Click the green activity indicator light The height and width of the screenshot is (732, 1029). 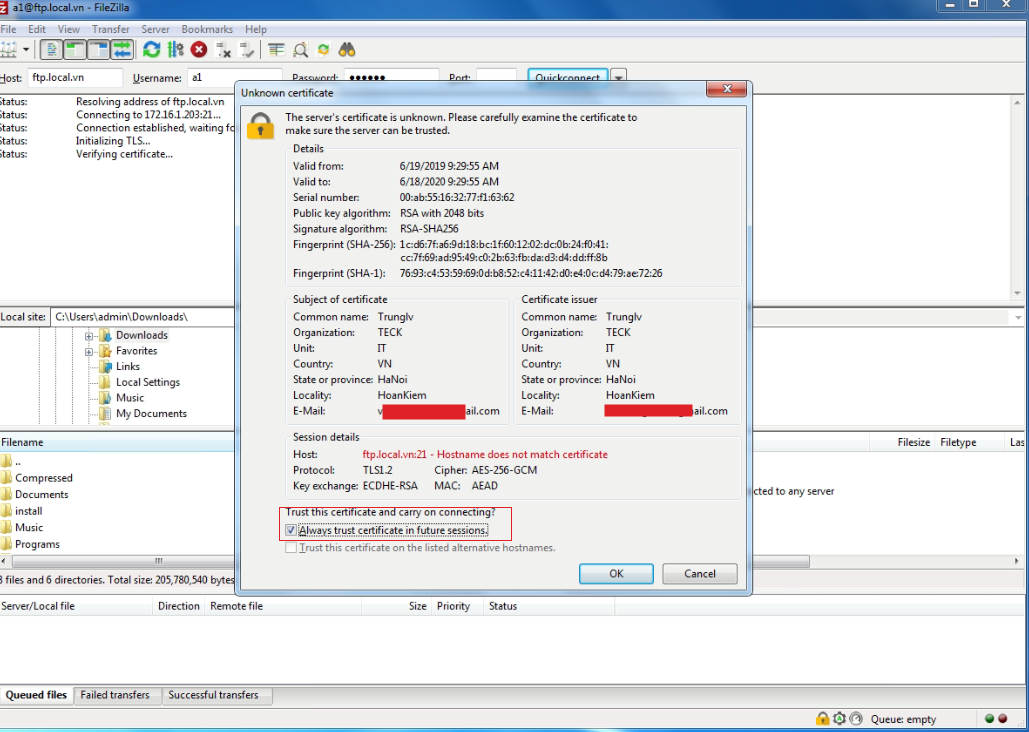pyautogui.click(x=990, y=719)
